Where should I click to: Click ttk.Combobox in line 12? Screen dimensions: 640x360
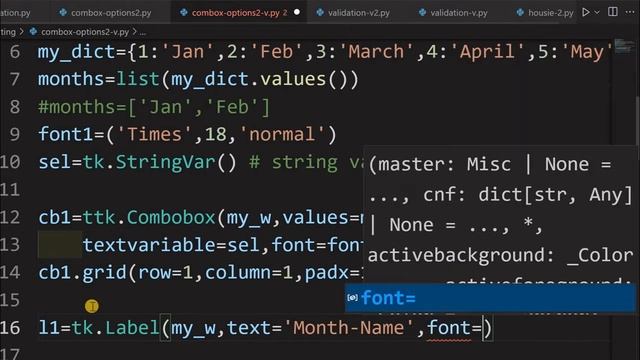pyautogui.click(x=149, y=218)
